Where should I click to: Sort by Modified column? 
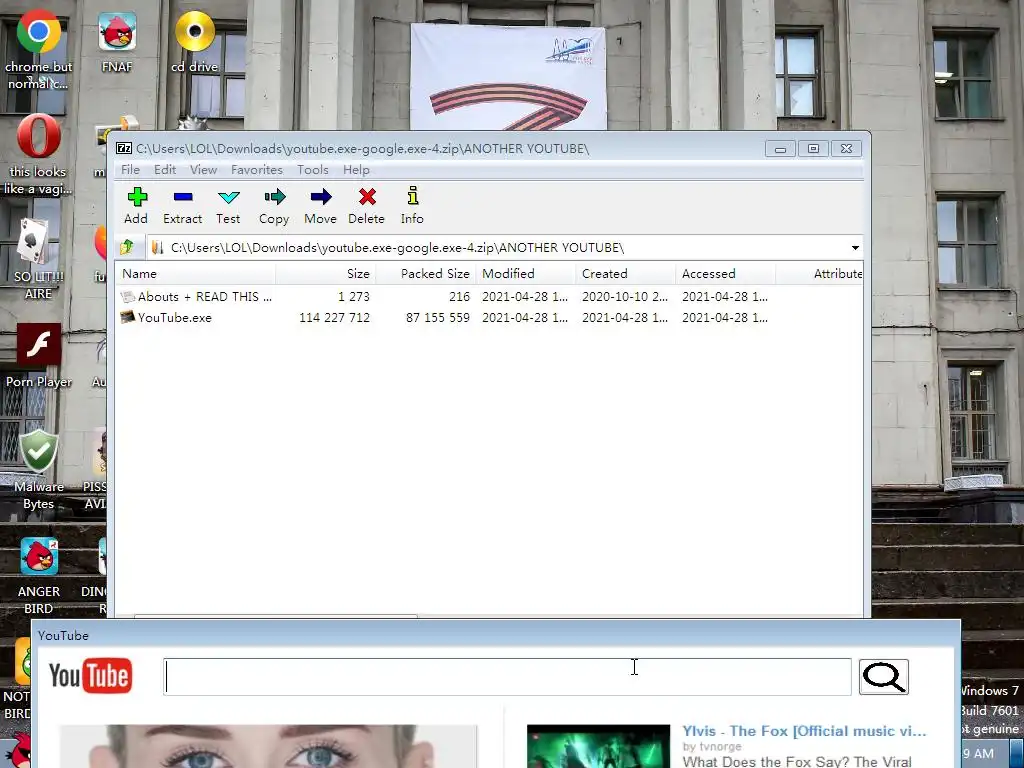click(x=526, y=274)
